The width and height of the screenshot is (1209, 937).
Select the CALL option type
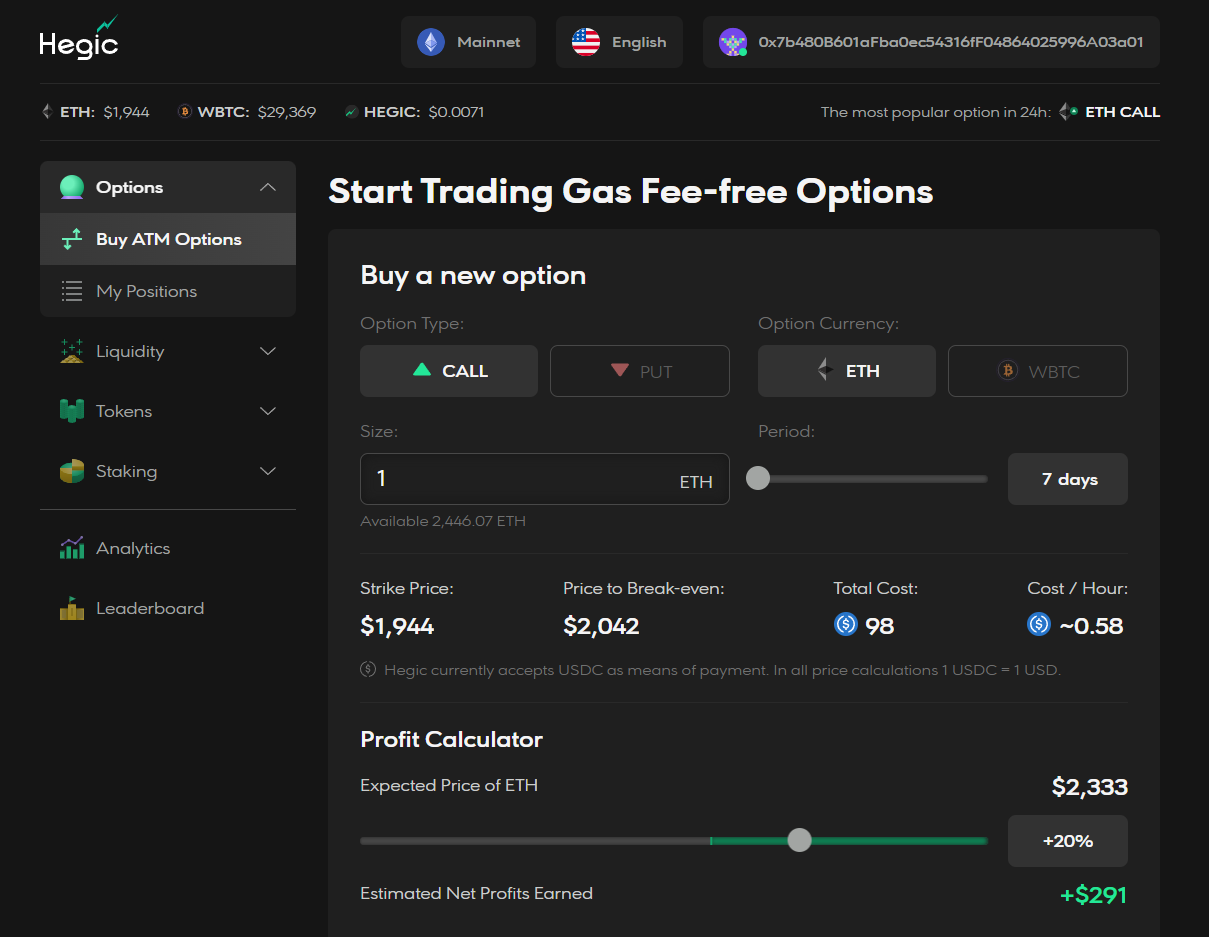(x=449, y=371)
